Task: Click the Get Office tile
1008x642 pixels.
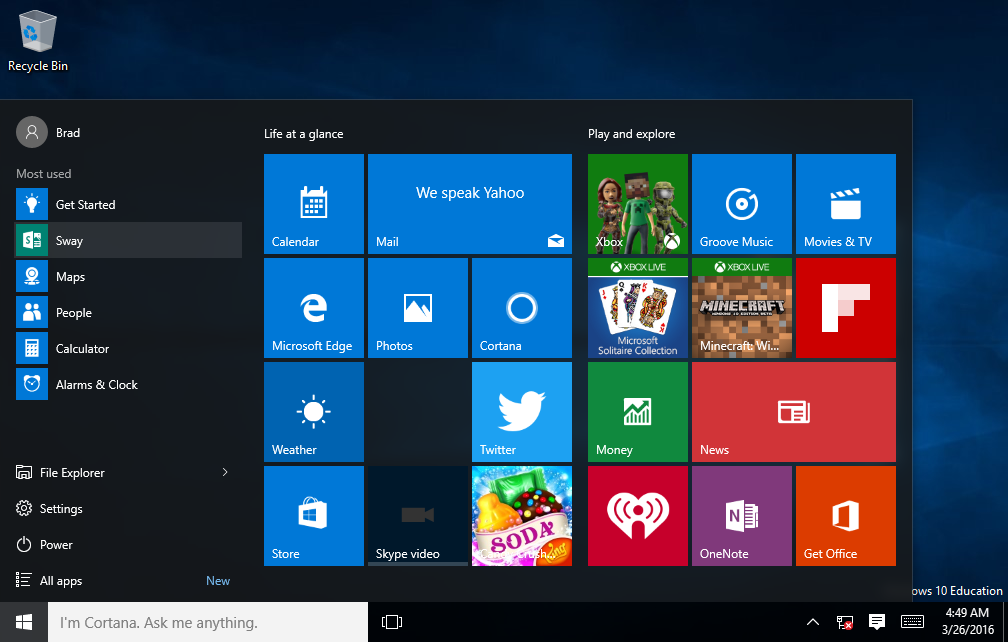Action: point(846,516)
